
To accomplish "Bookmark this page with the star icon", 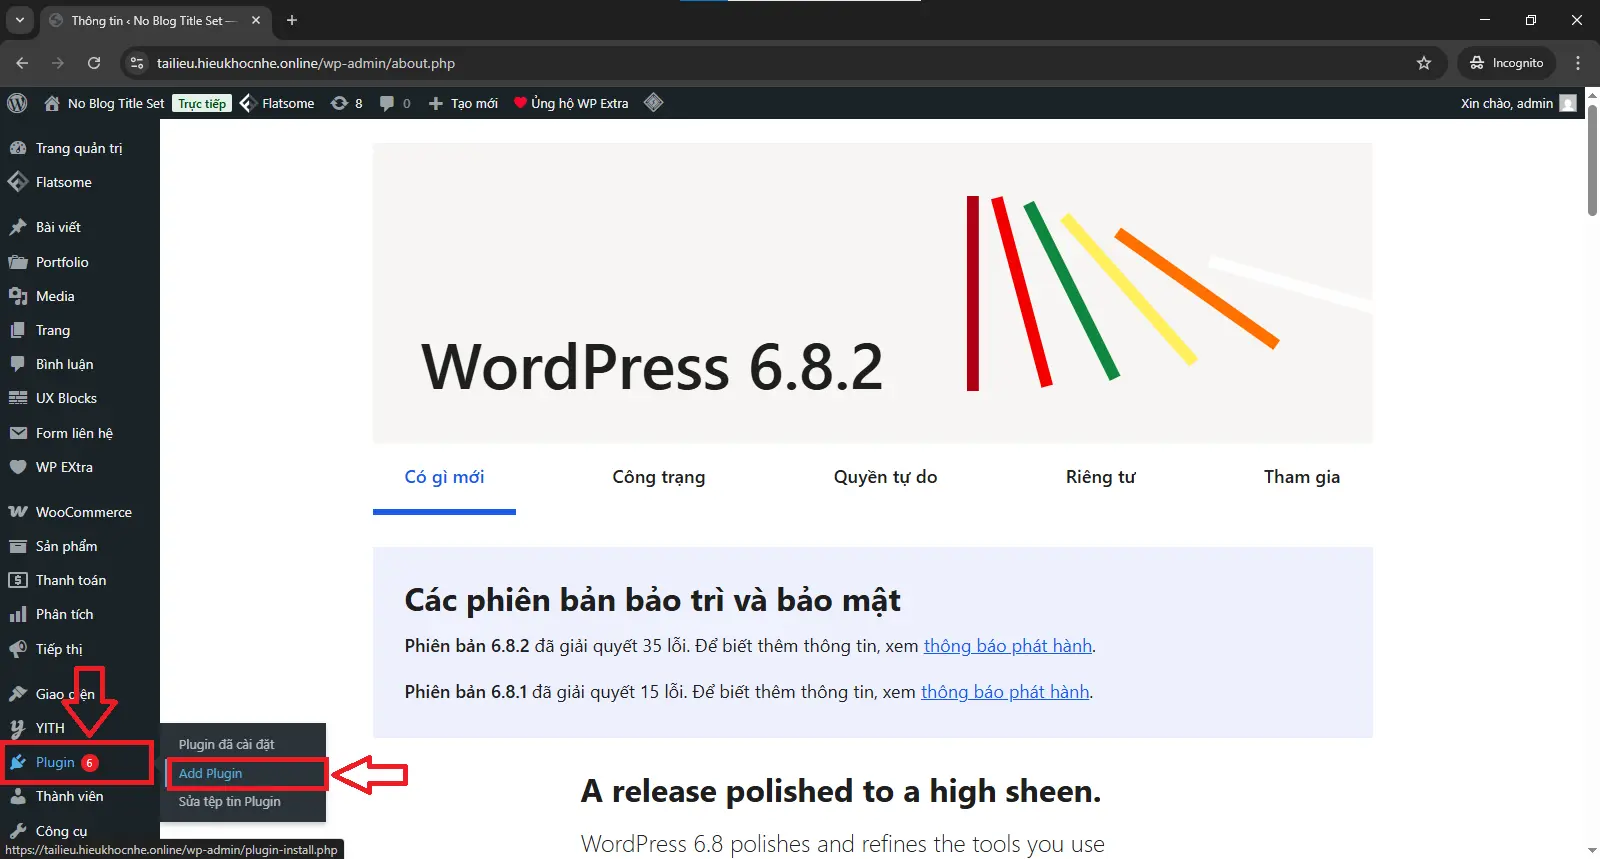I will click(1424, 63).
